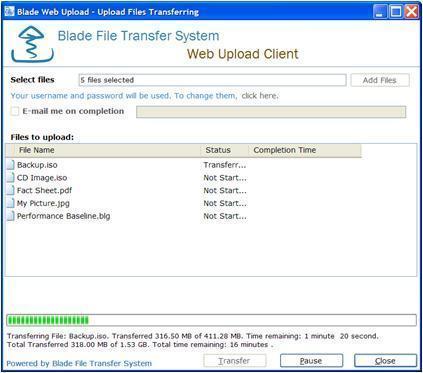
Task: Click the Fact Sheet.pdf file icon
Action: coord(11,190)
